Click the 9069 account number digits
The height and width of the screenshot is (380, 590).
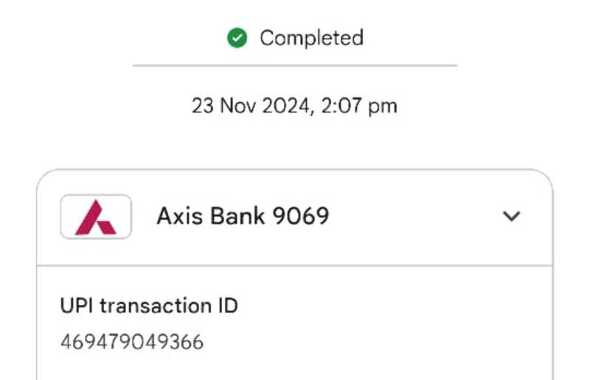(301, 216)
